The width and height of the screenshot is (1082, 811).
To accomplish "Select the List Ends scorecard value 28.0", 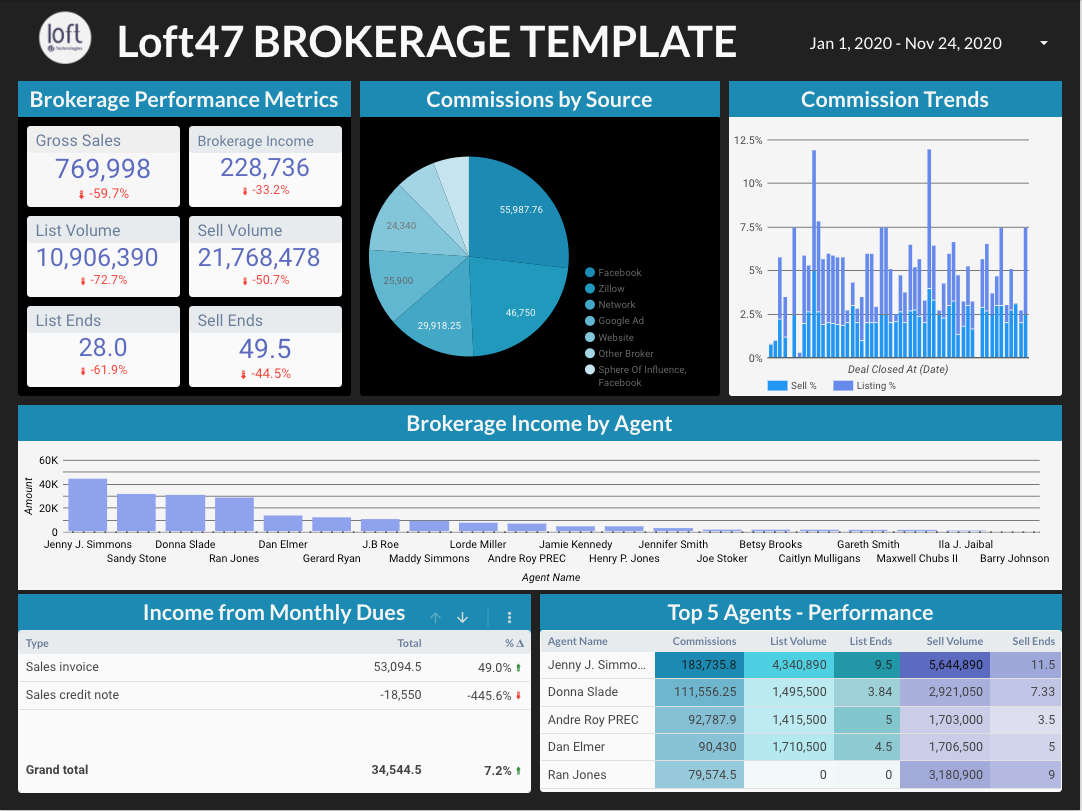I will pos(103,347).
